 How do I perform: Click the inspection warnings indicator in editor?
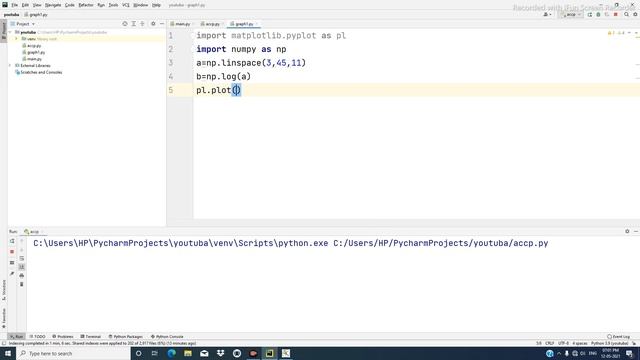(x=616, y=33)
